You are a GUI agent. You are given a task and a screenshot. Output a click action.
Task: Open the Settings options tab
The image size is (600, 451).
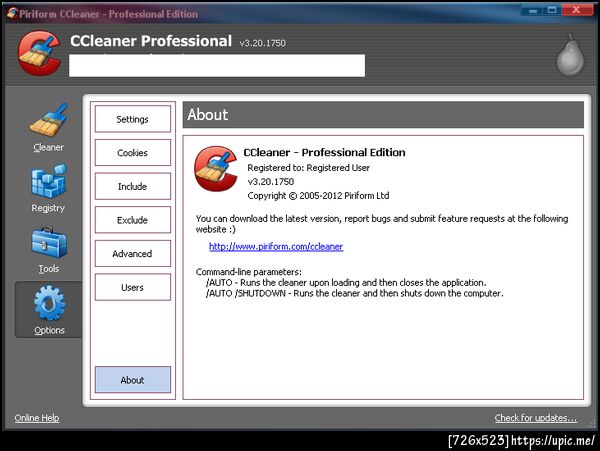click(133, 119)
